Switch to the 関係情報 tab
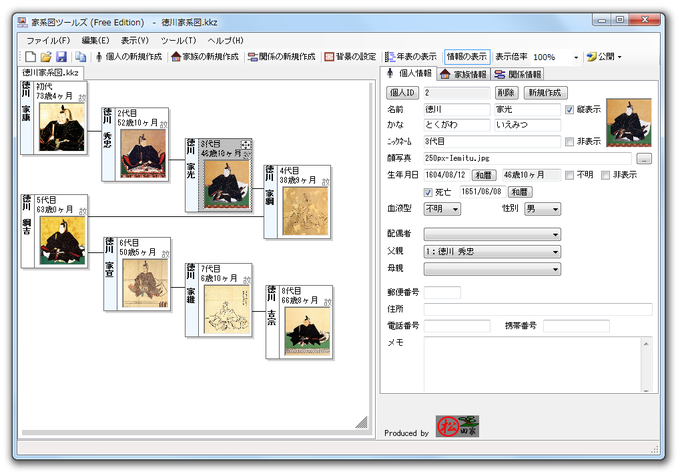The width and height of the screenshot is (680, 474). pos(518,75)
